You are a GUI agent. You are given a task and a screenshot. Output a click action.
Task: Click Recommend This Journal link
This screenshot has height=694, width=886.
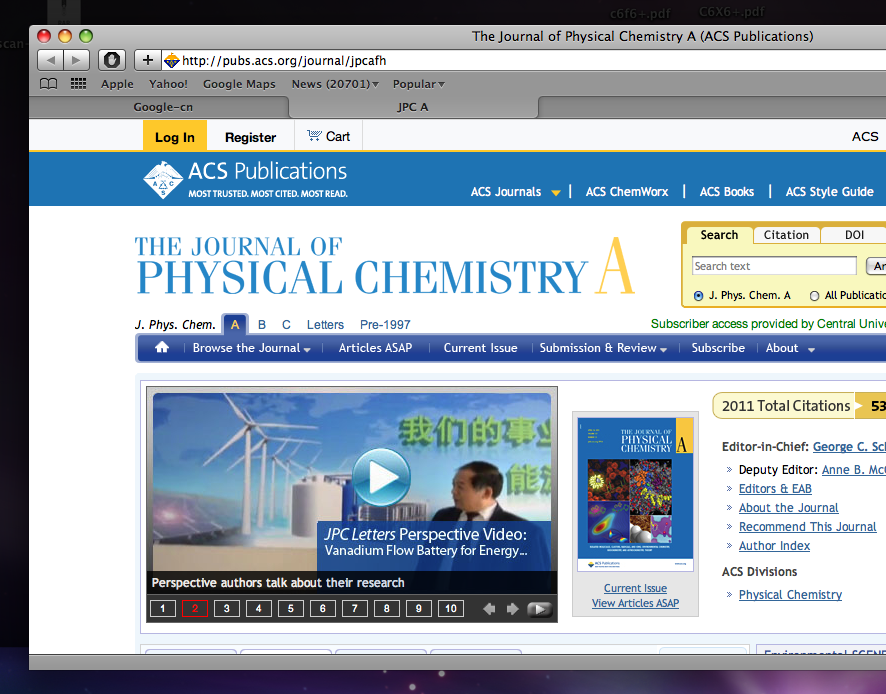point(807,527)
